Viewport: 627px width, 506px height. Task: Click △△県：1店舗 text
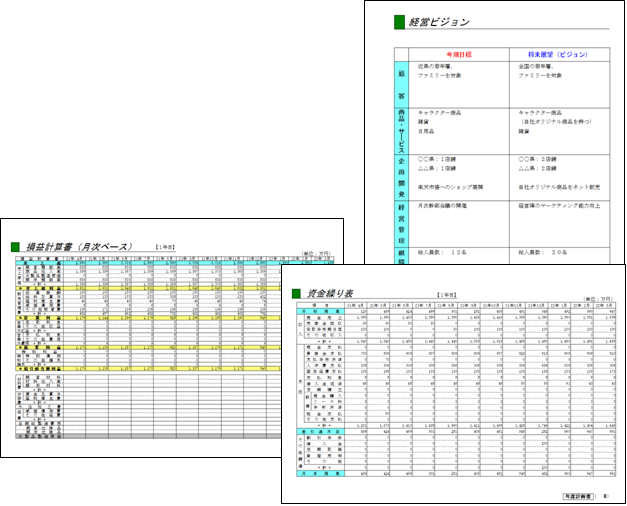click(x=437, y=168)
